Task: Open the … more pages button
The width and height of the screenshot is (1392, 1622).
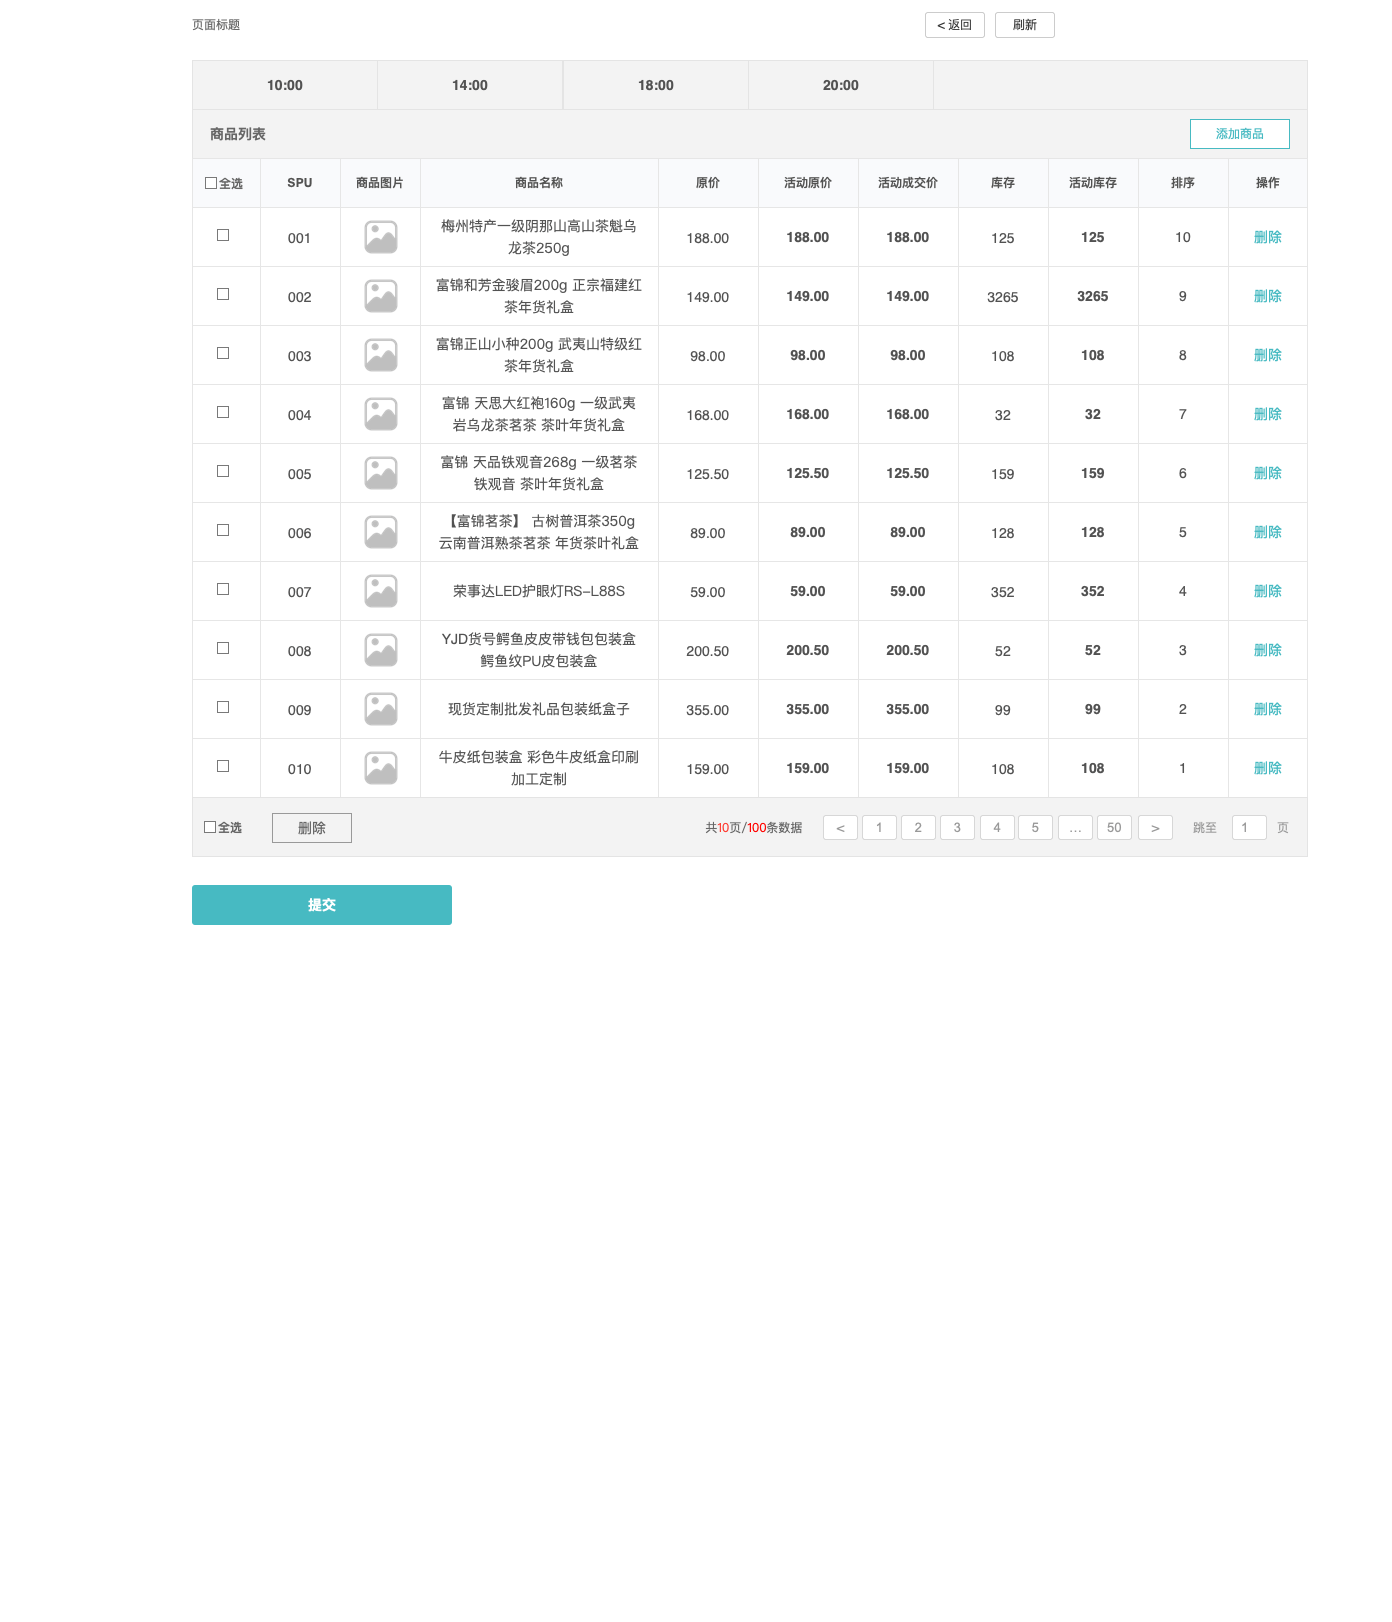Action: (x=1075, y=828)
